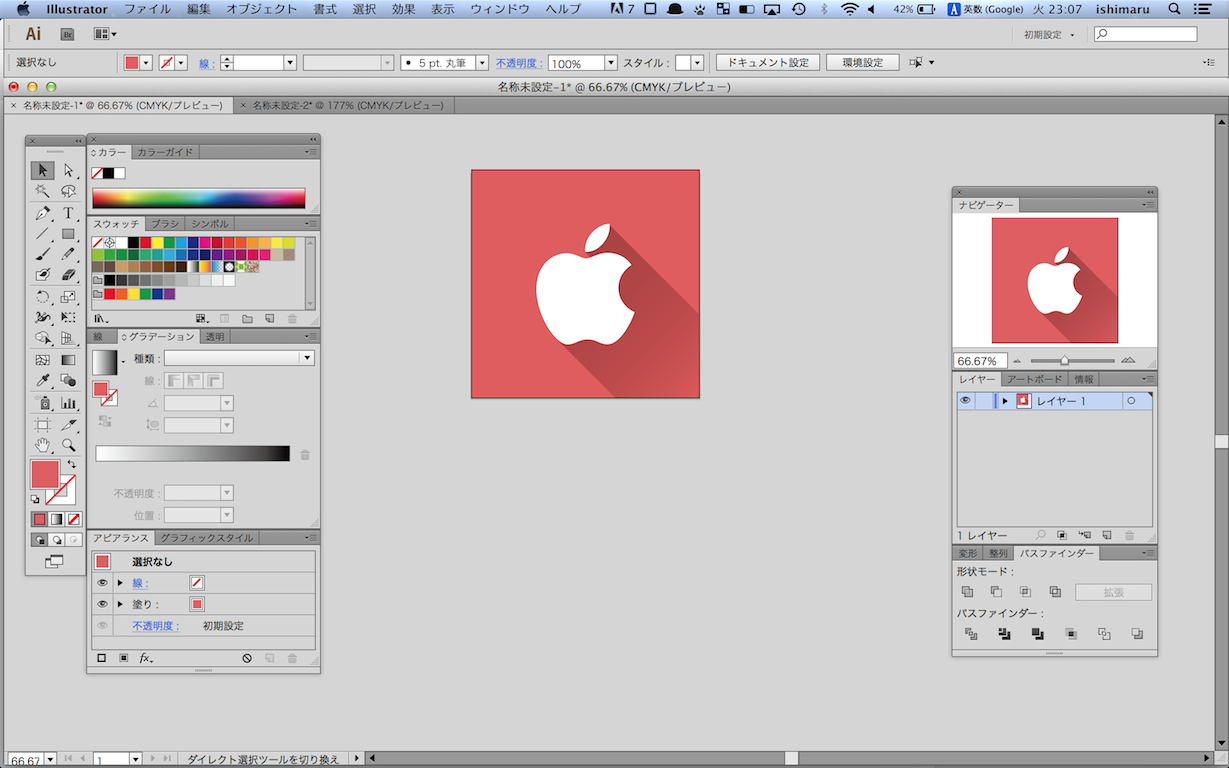This screenshot has width=1229, height=768.
Task: Select the Selection (black arrow) tool
Action: coord(42,170)
